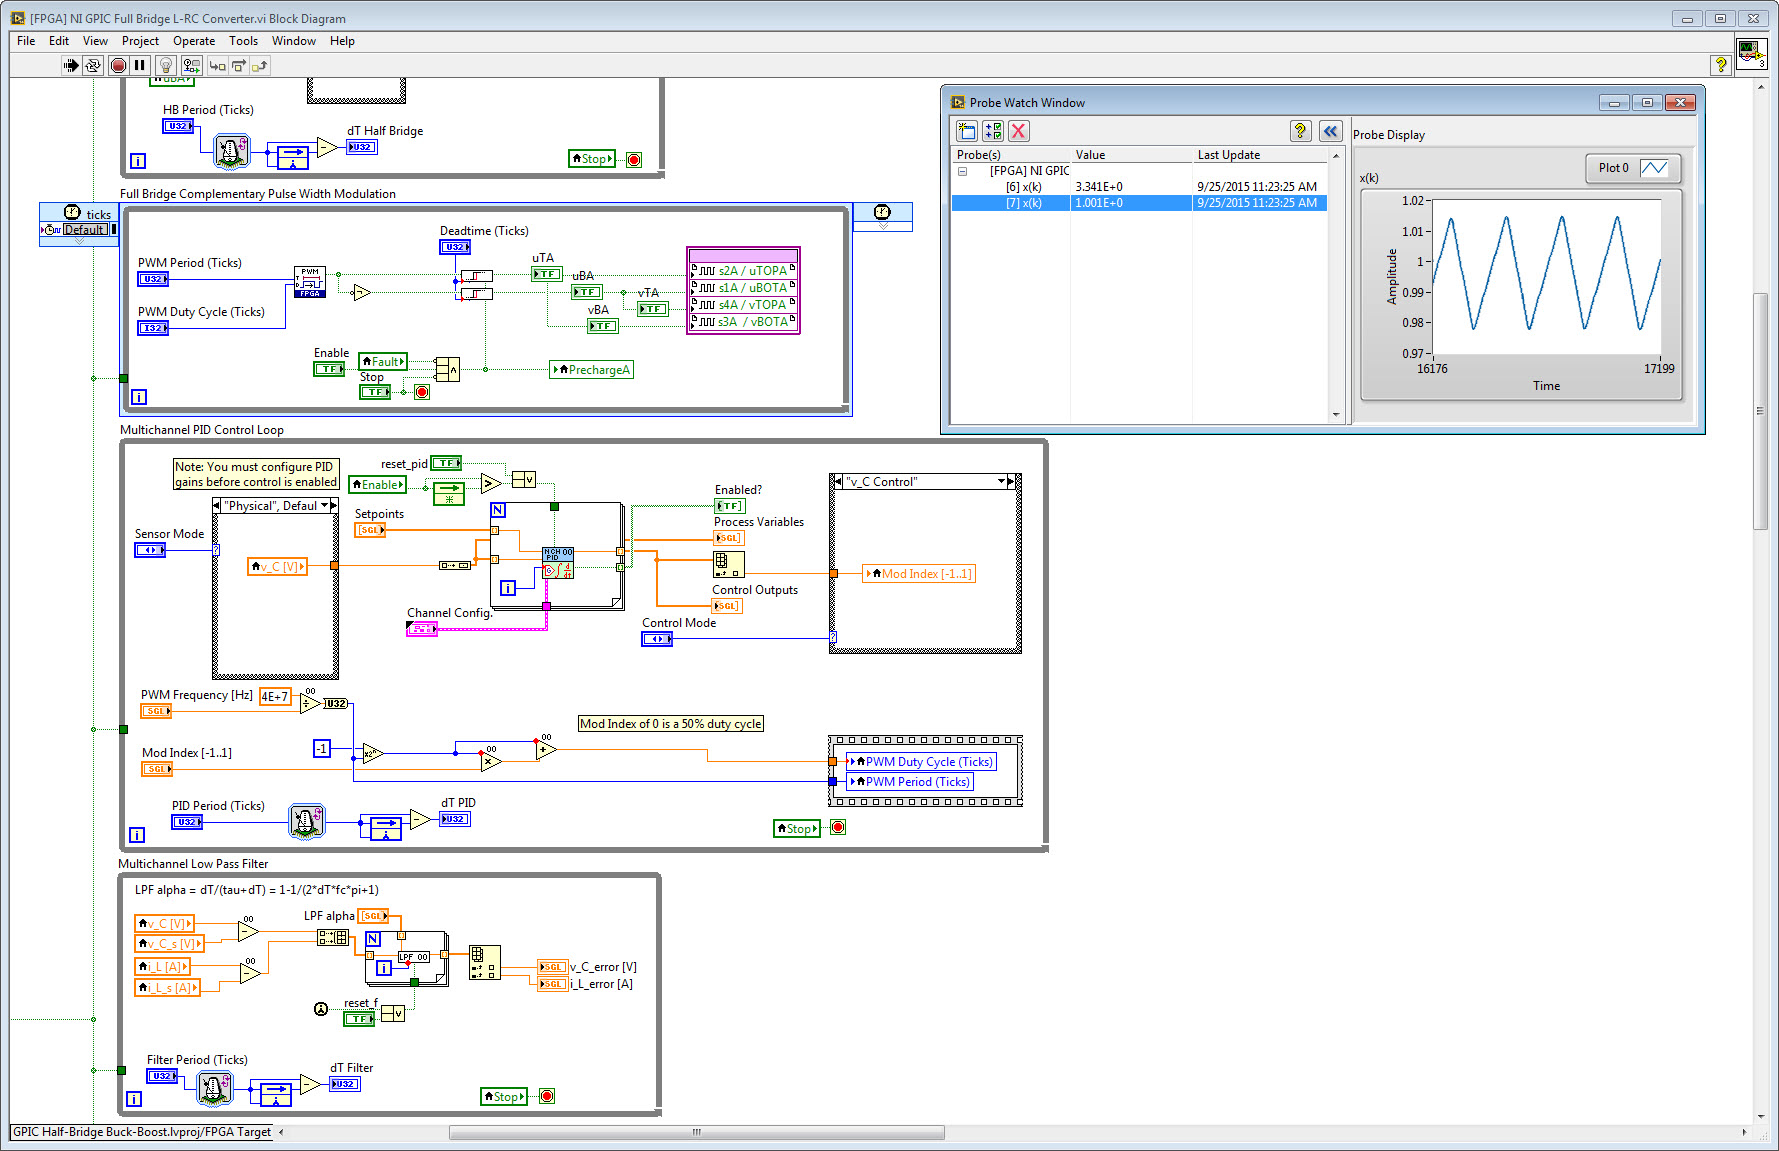1779x1151 pixels.
Task: Click the Run arrow in the toolbar
Action: [71, 66]
